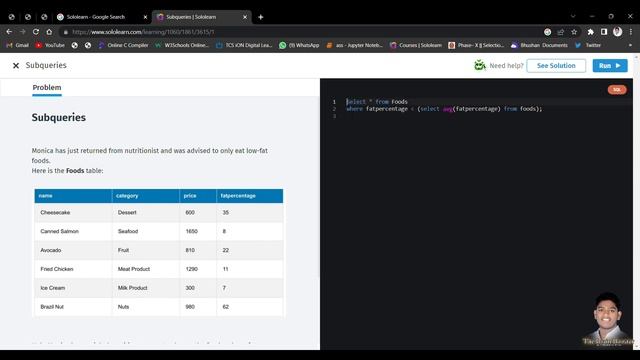Click the address bar URL
Viewport: 640px width, 360px height.
coord(143,32)
